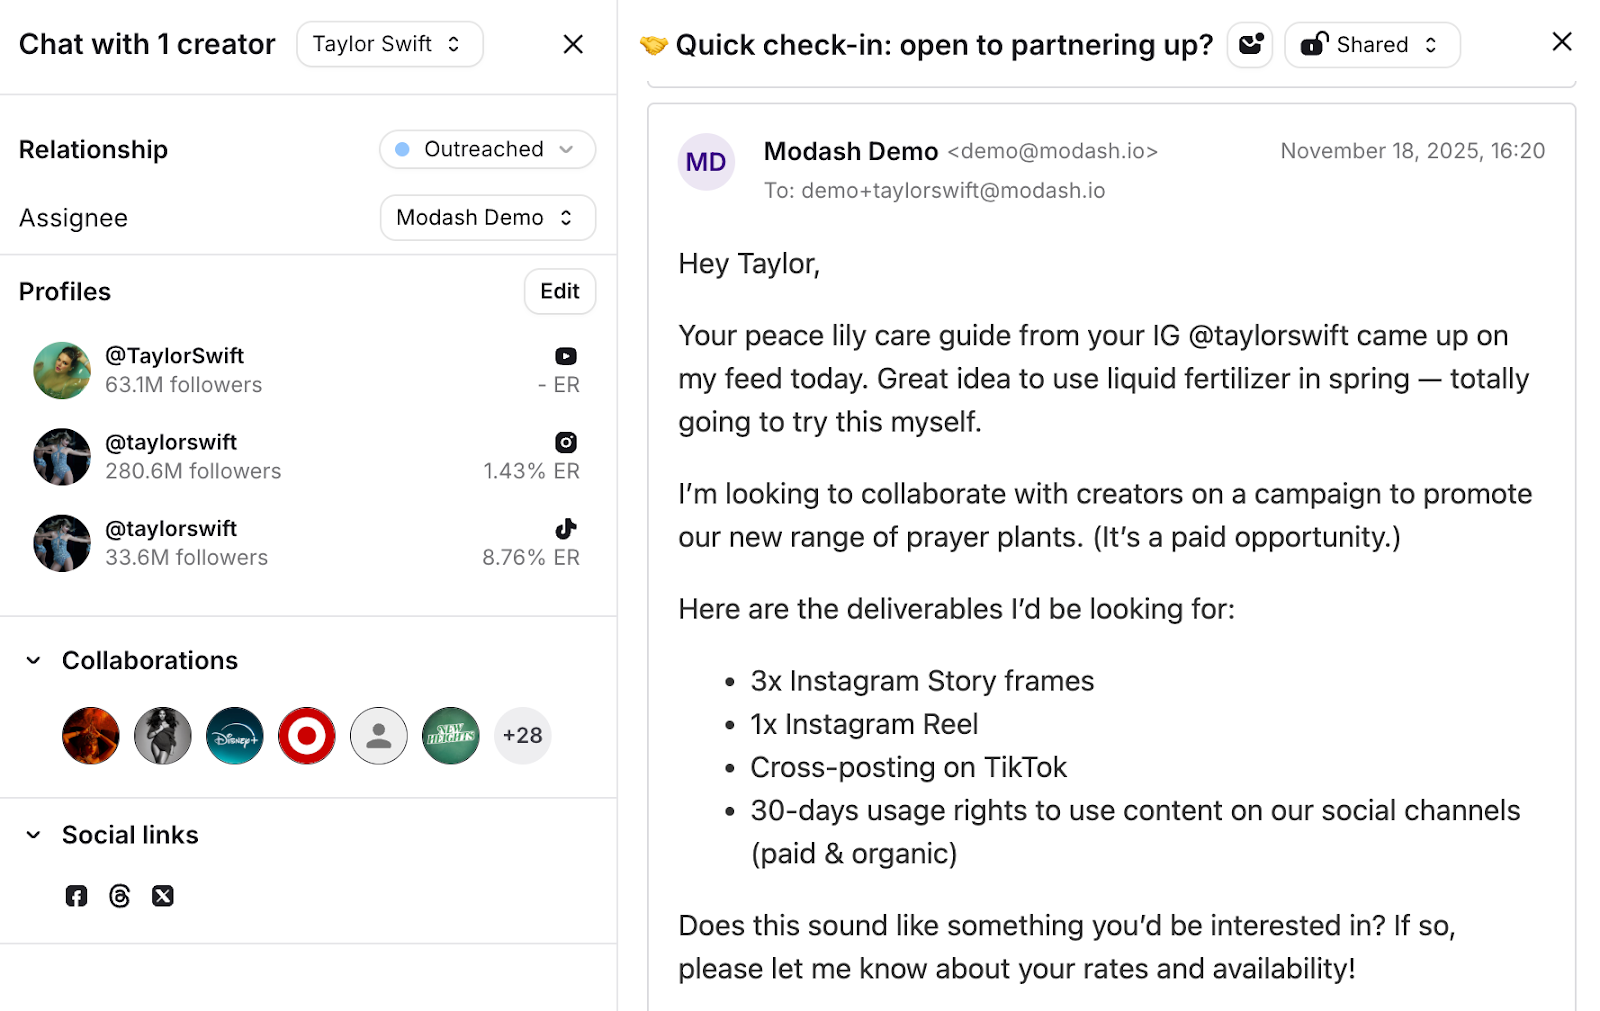
Task: Click the '1x Instagram Reel' bullet
Action: coord(864,724)
